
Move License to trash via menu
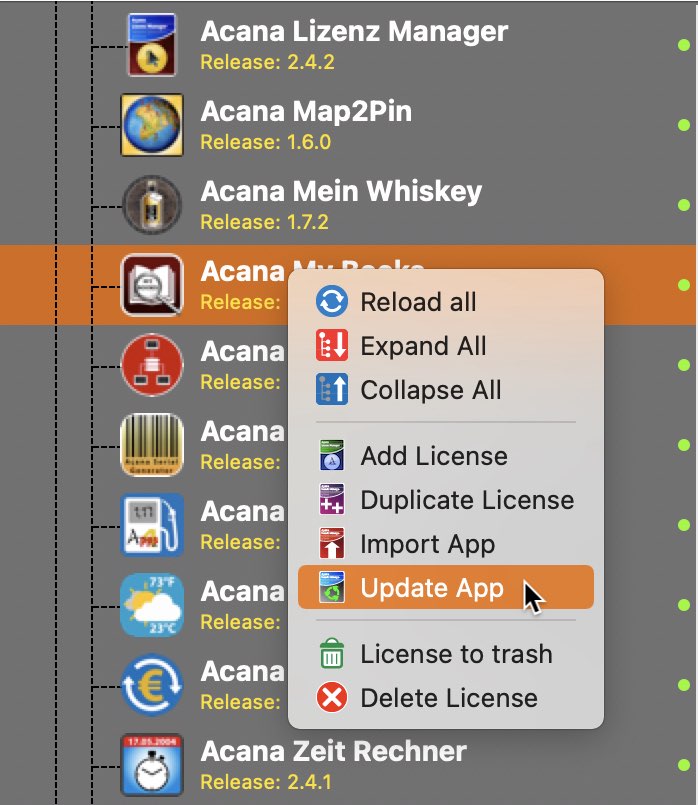tap(456, 654)
